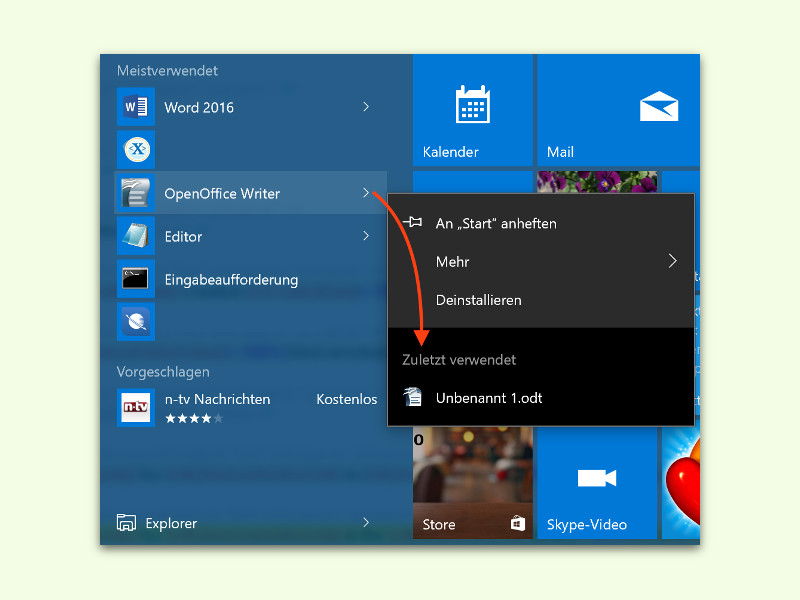The image size is (800, 600).
Task: Open Word 2016 app icon
Action: (136, 107)
